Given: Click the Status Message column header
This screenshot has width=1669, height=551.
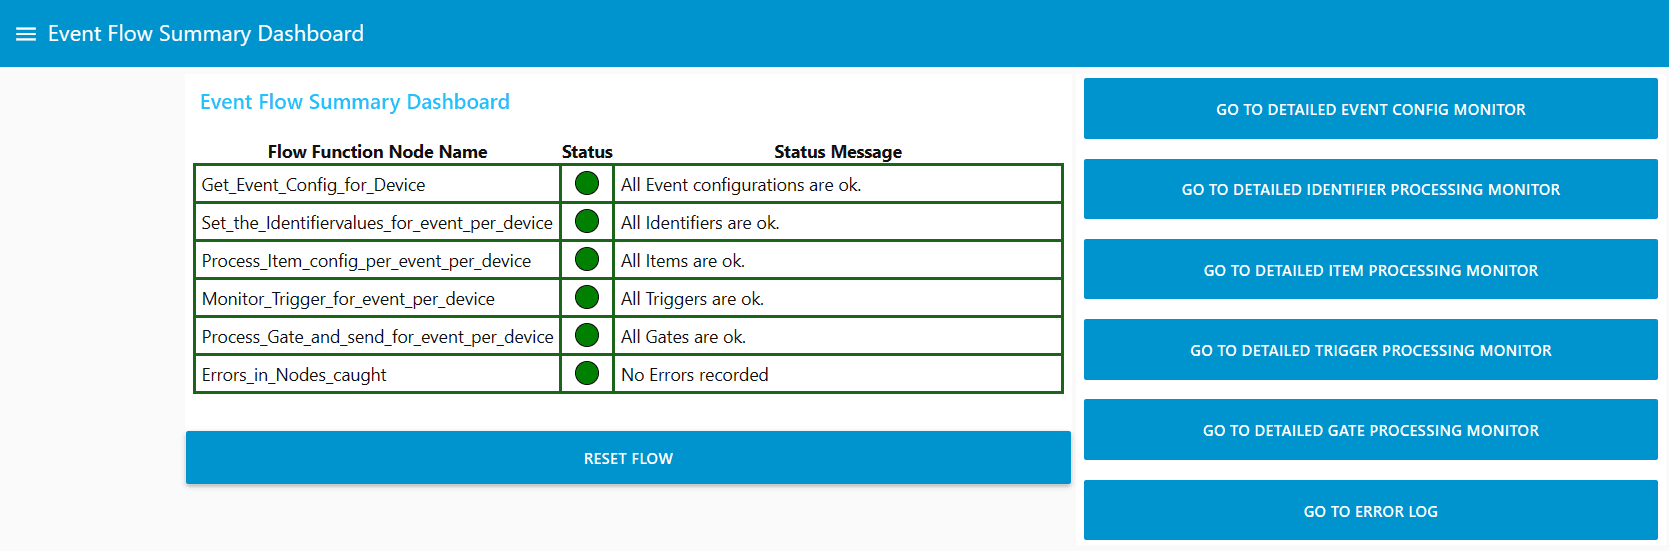Looking at the screenshot, I should 837,152.
